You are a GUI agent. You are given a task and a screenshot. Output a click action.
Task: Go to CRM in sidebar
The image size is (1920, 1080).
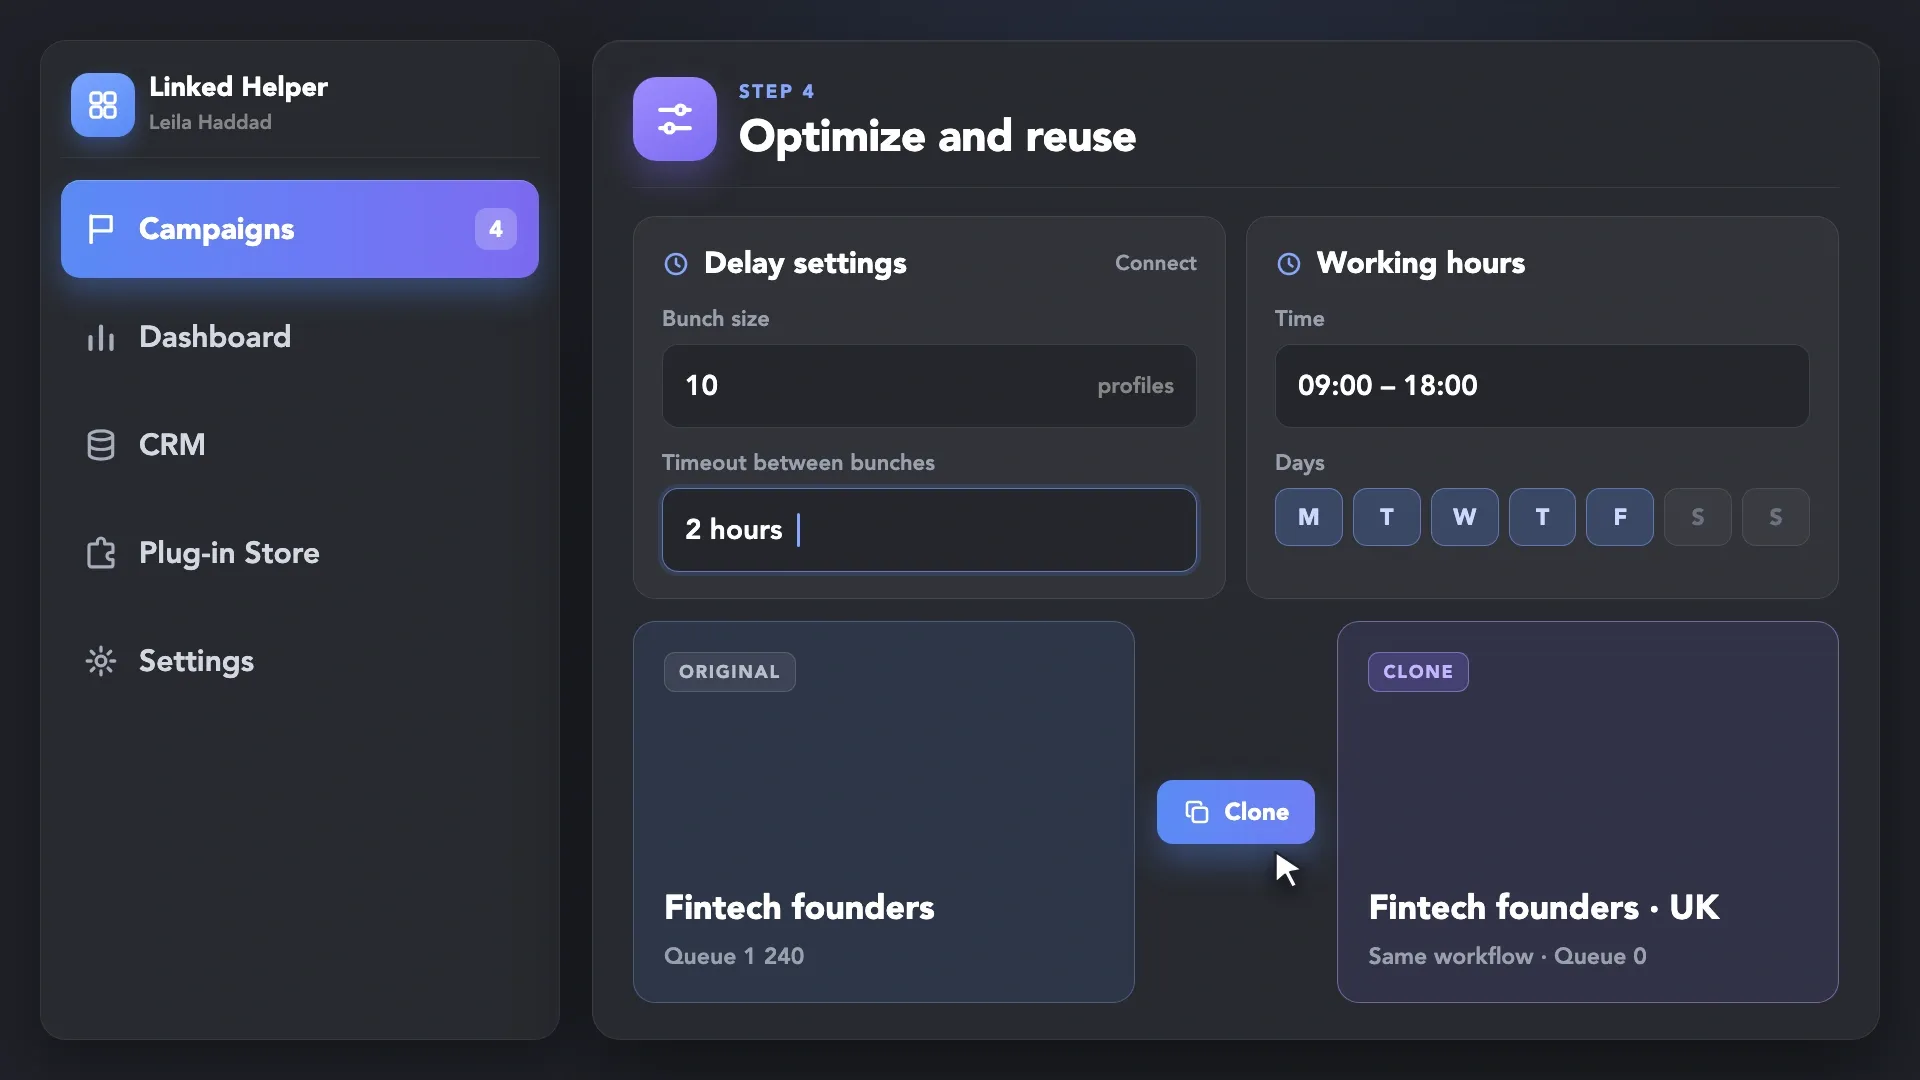pos(300,445)
